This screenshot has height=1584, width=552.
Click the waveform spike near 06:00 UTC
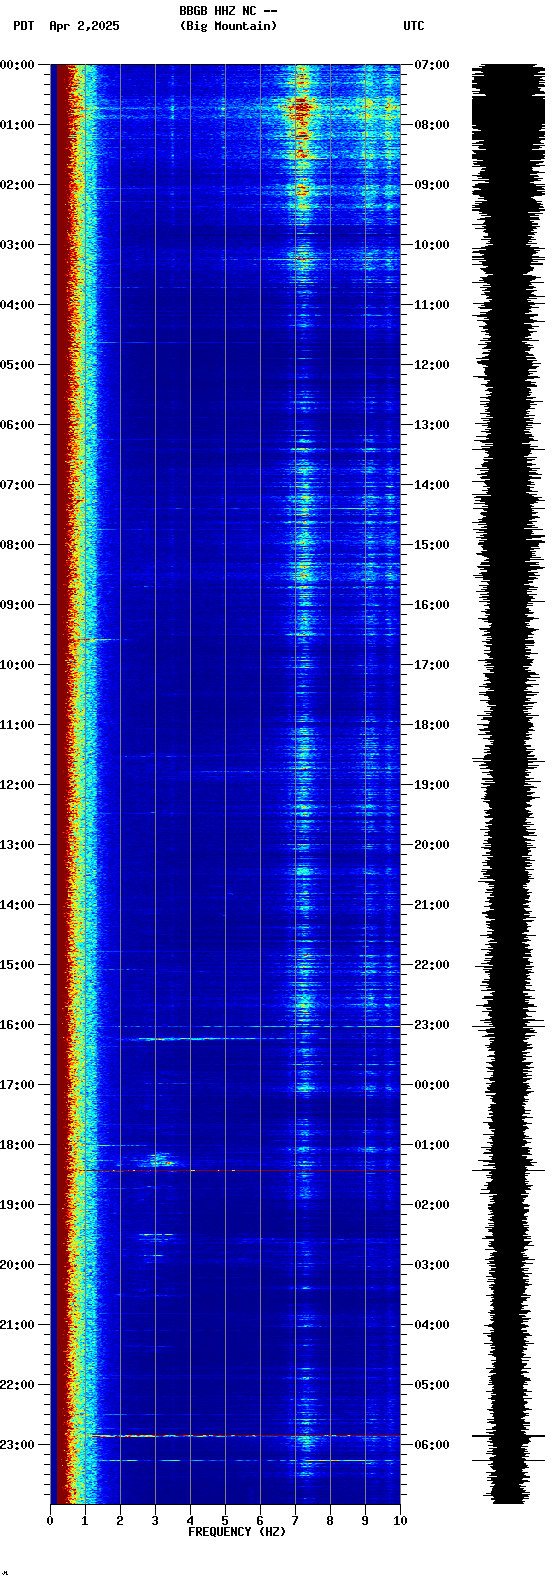pos(508,1436)
